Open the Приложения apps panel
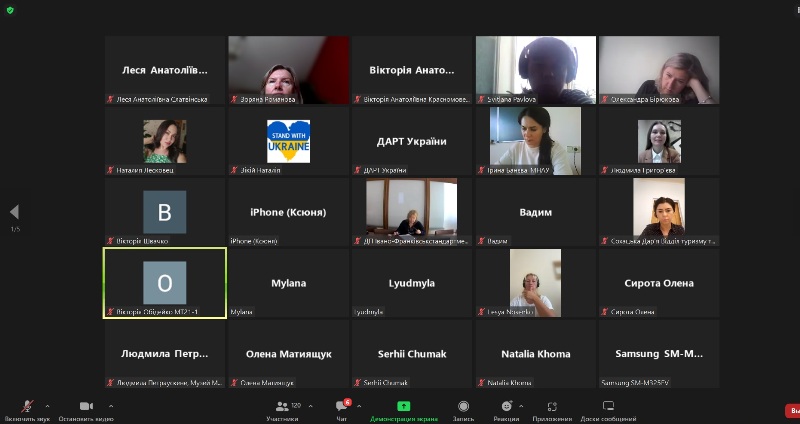 552,410
